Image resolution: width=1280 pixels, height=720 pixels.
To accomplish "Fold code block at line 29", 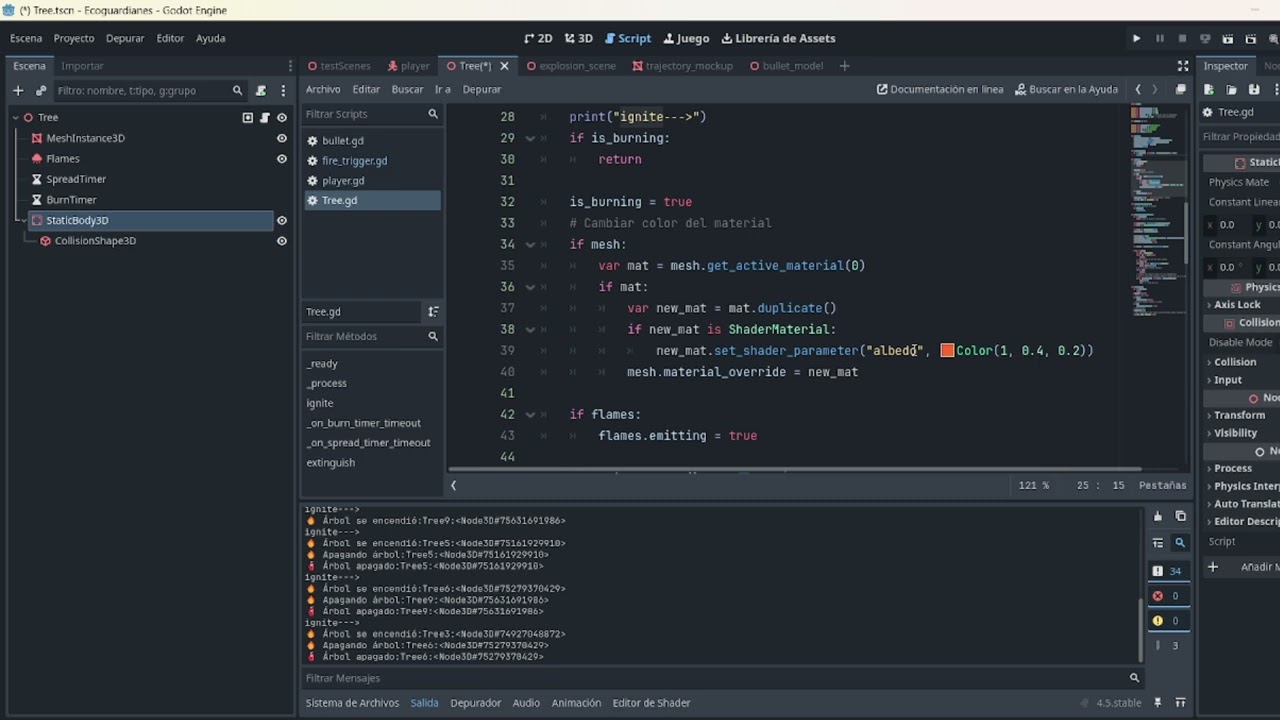I will click(x=530, y=138).
